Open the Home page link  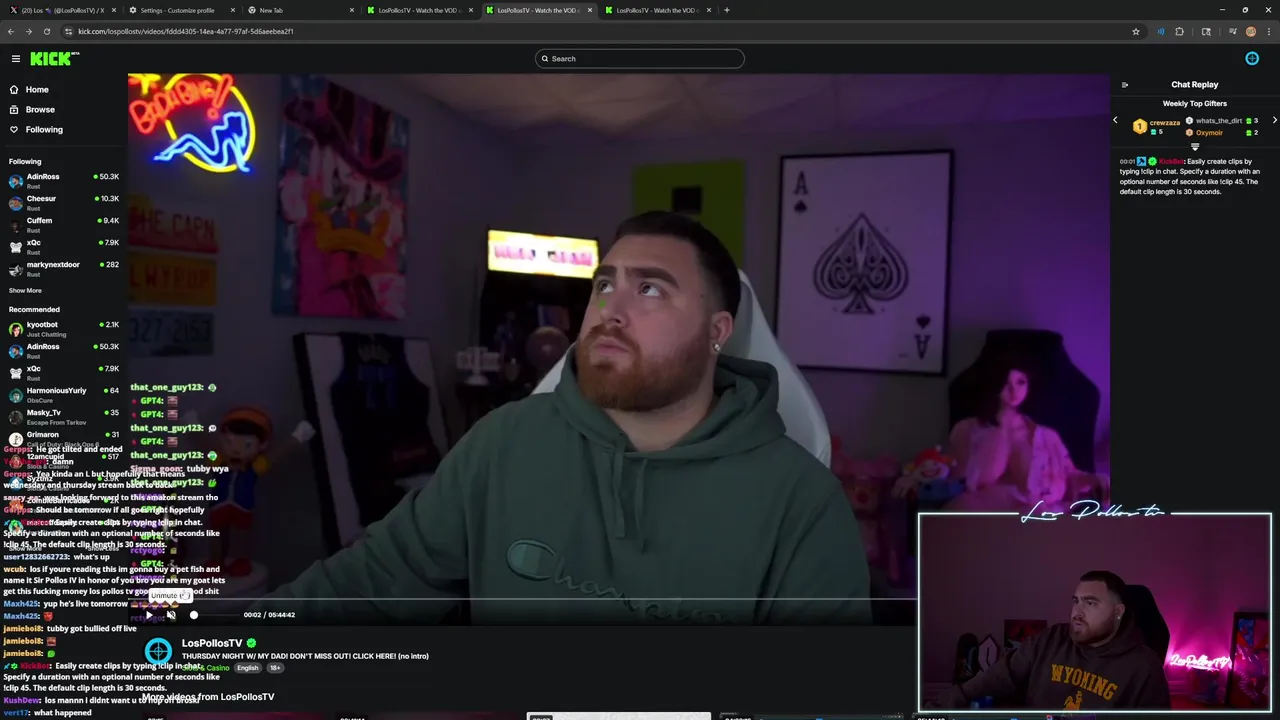pos(37,90)
